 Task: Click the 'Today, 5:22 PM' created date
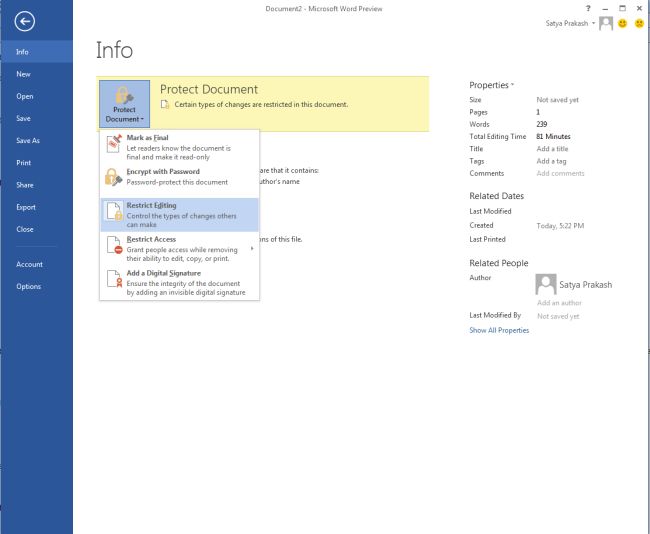point(560,226)
